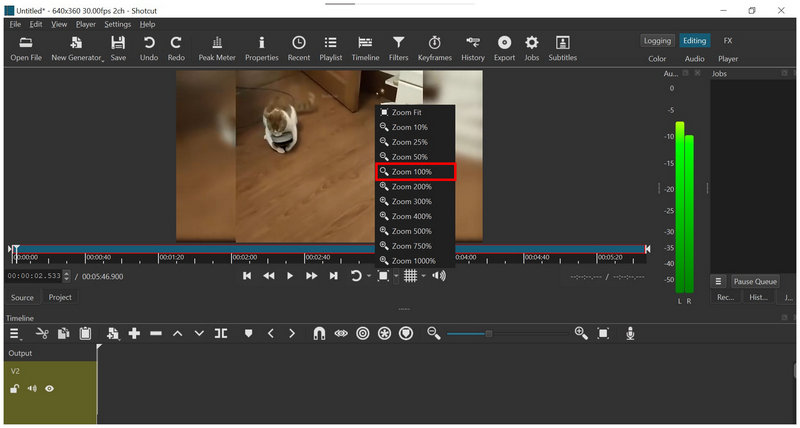Switch to the Editing layout

tap(694, 41)
